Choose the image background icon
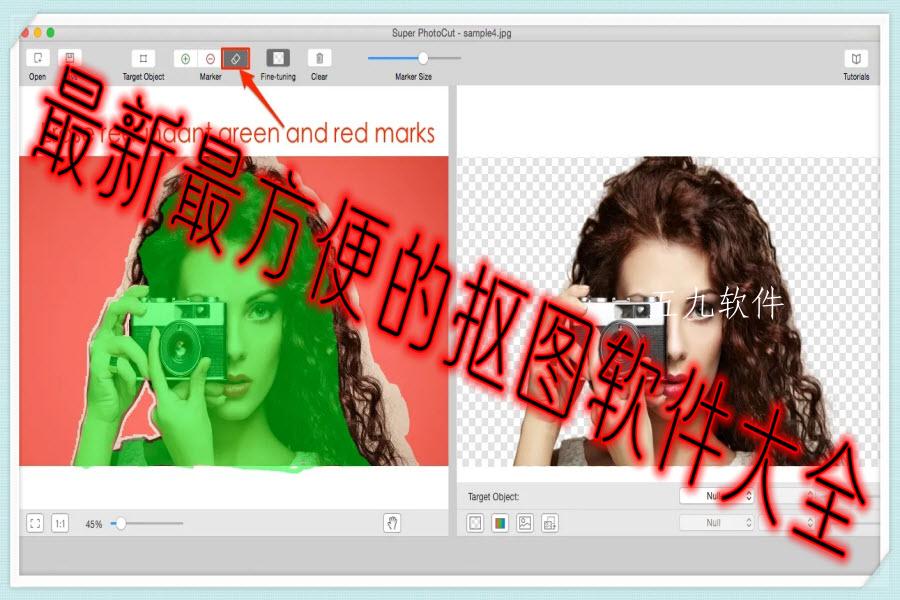The width and height of the screenshot is (900, 600). tap(525, 522)
